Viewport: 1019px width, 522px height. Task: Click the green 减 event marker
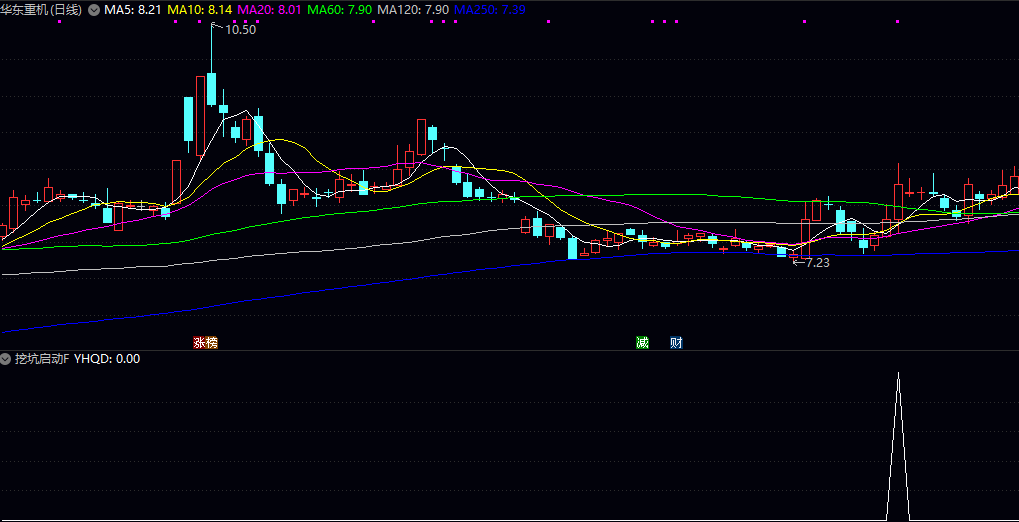642,342
